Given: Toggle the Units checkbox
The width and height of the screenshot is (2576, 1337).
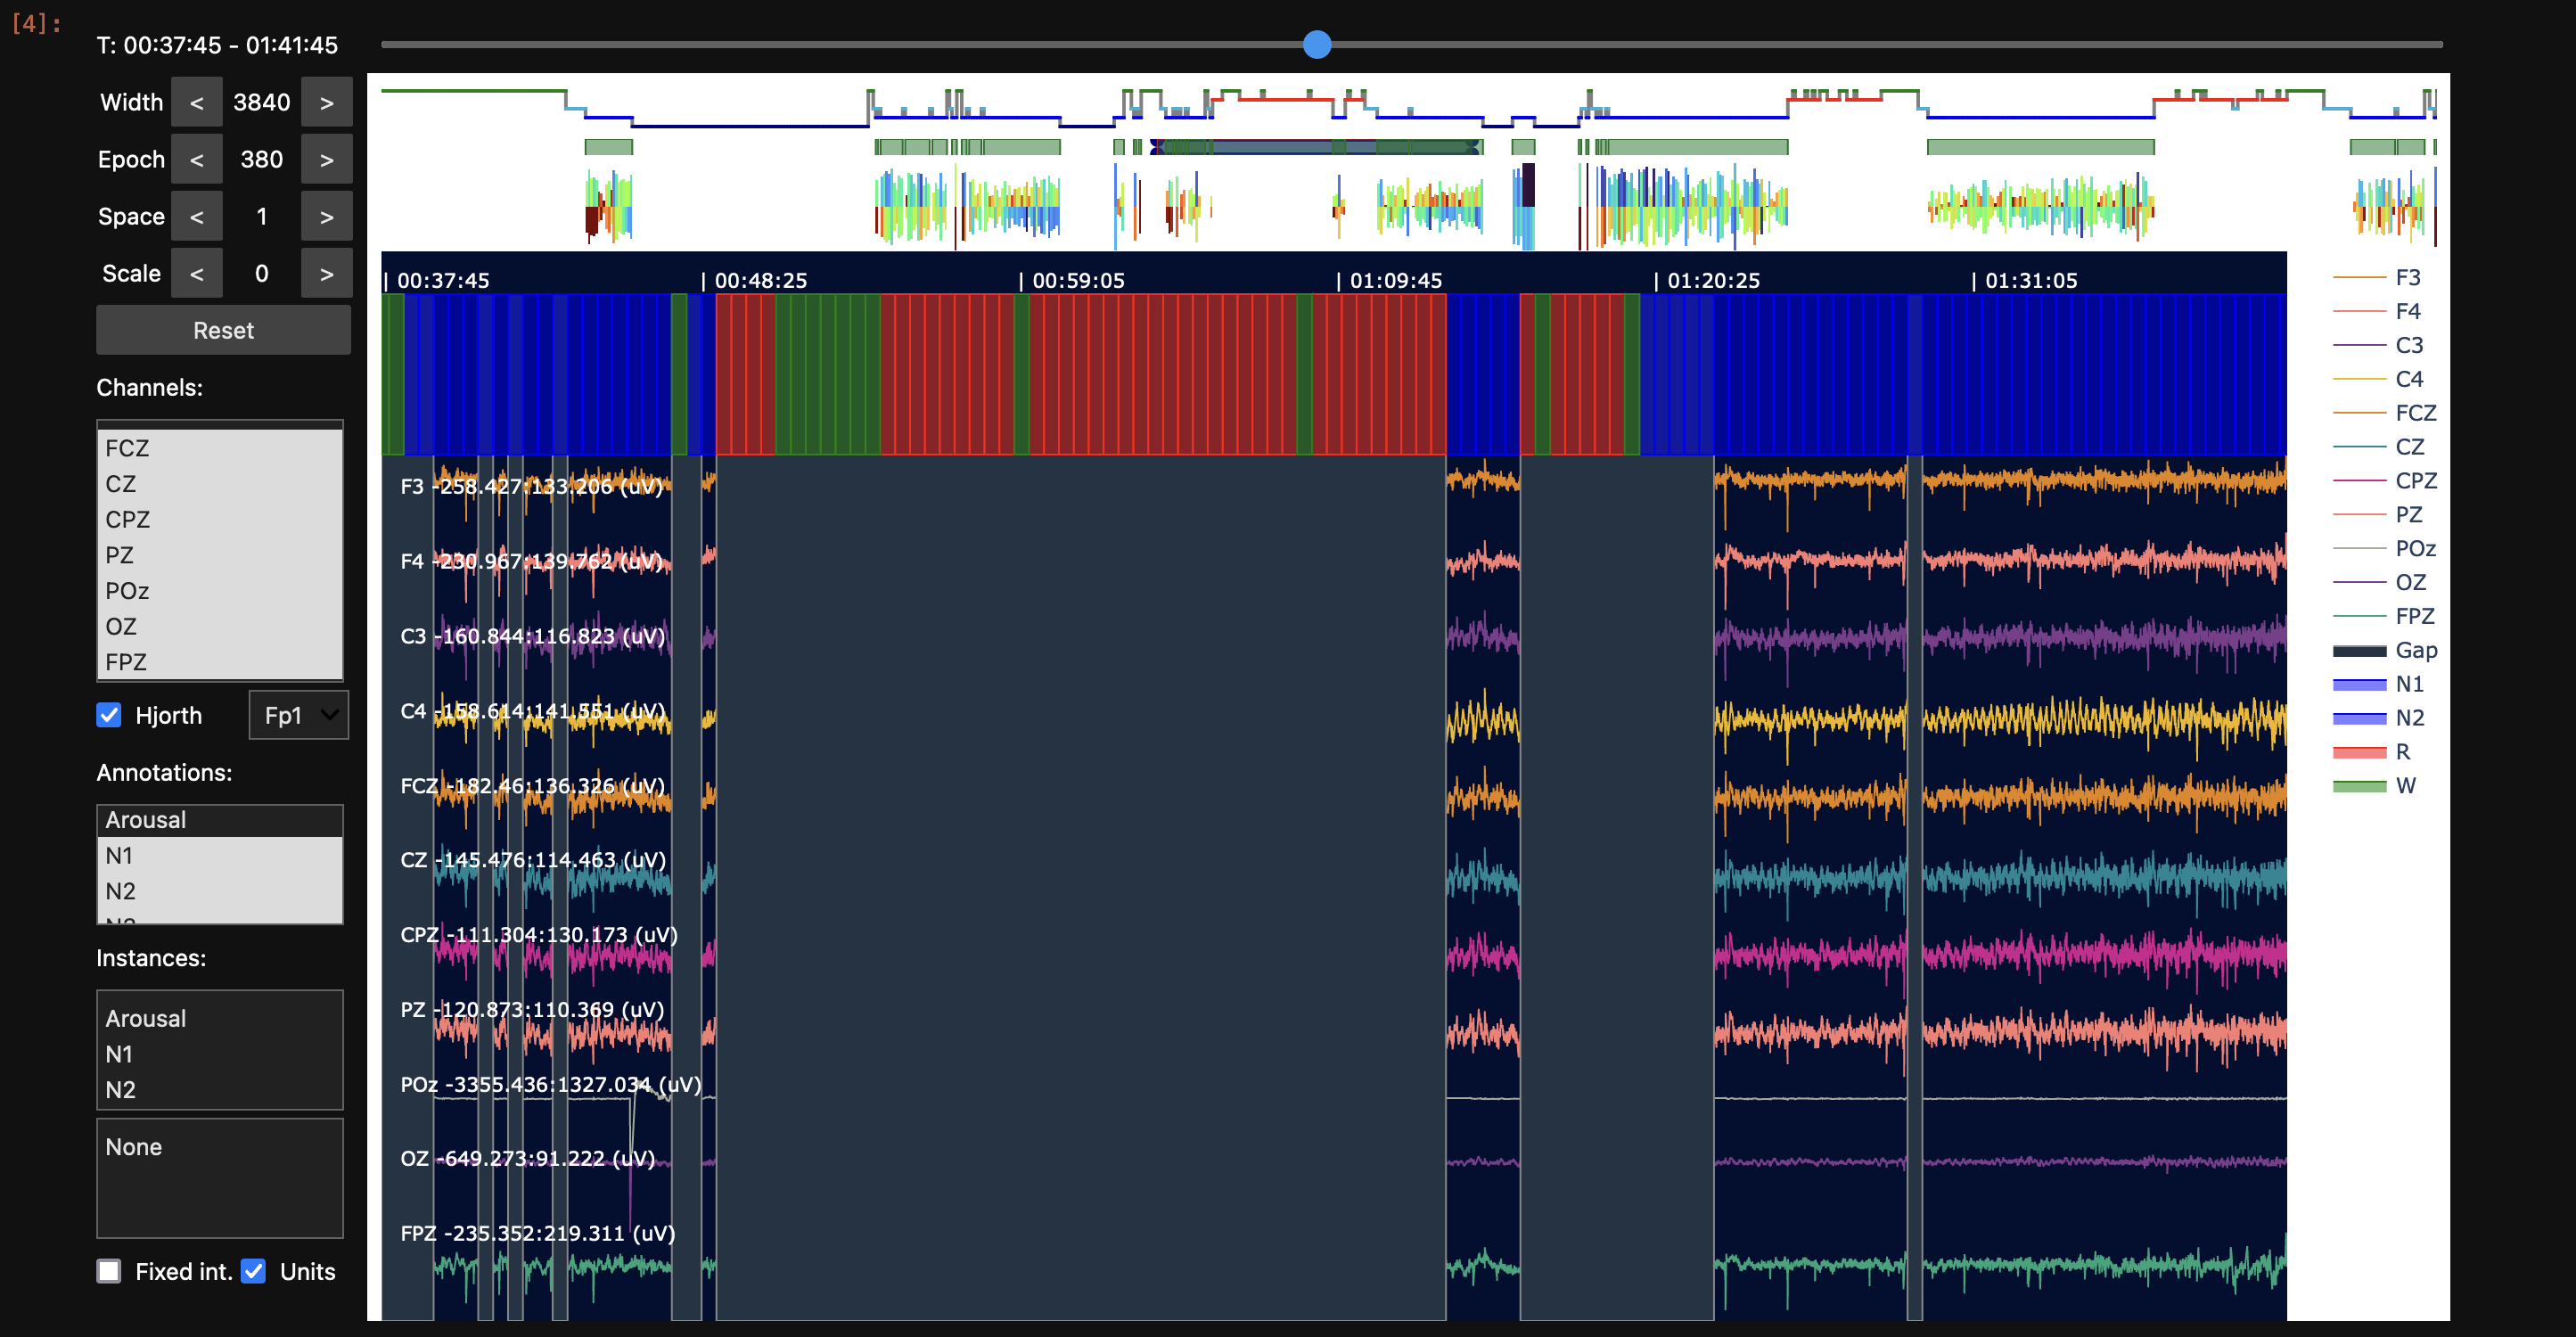Looking at the screenshot, I should pos(254,1271).
